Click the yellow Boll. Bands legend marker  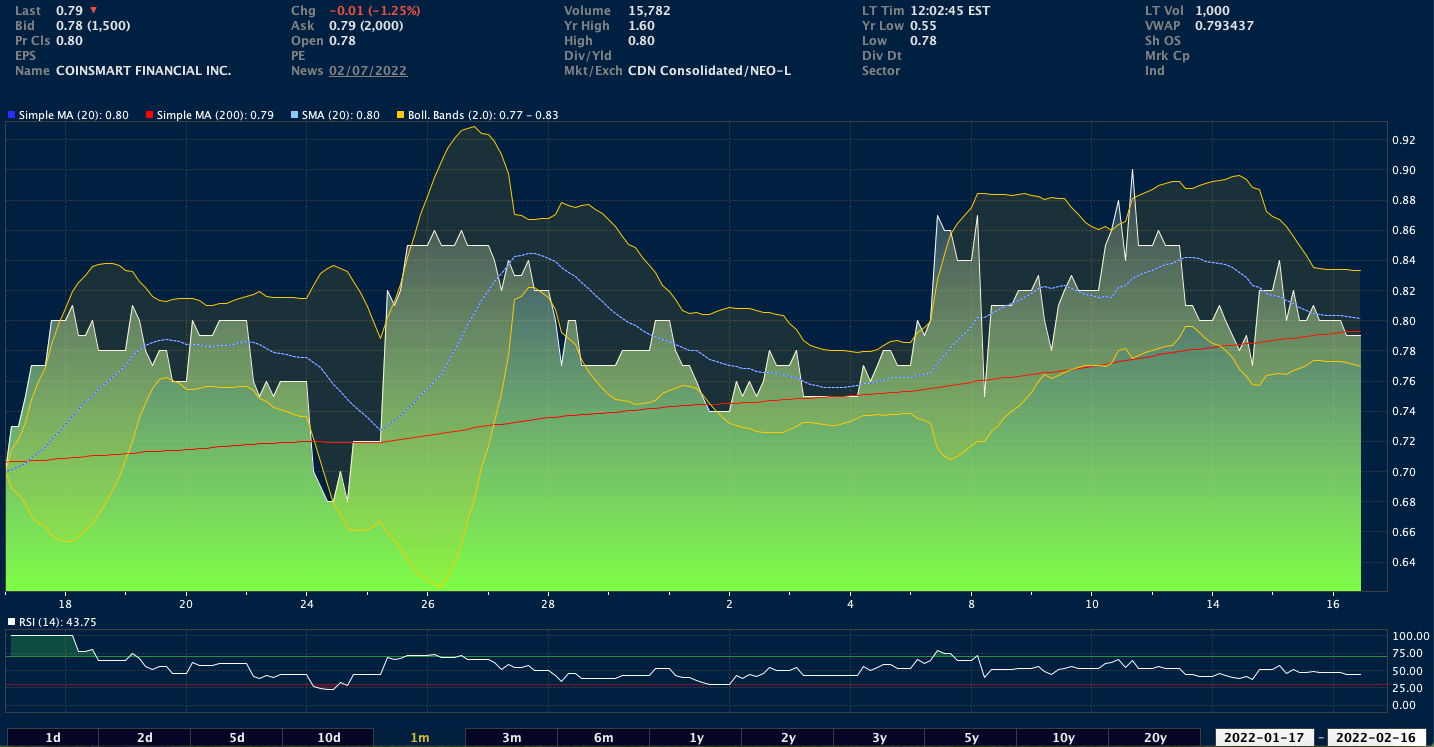(x=400, y=115)
